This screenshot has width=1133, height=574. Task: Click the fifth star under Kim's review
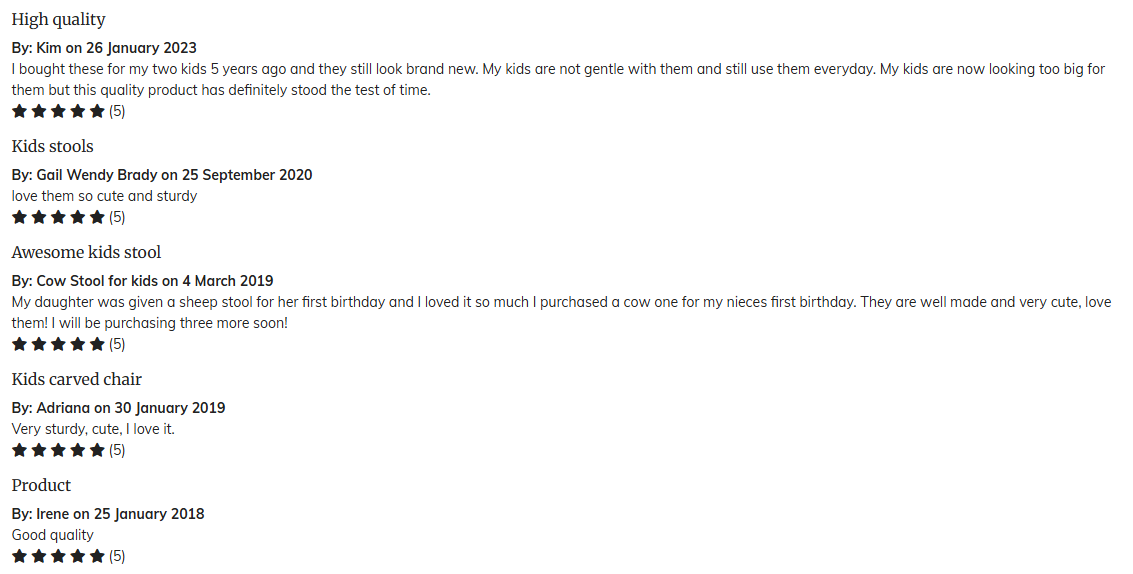pyautogui.click(x=97, y=111)
